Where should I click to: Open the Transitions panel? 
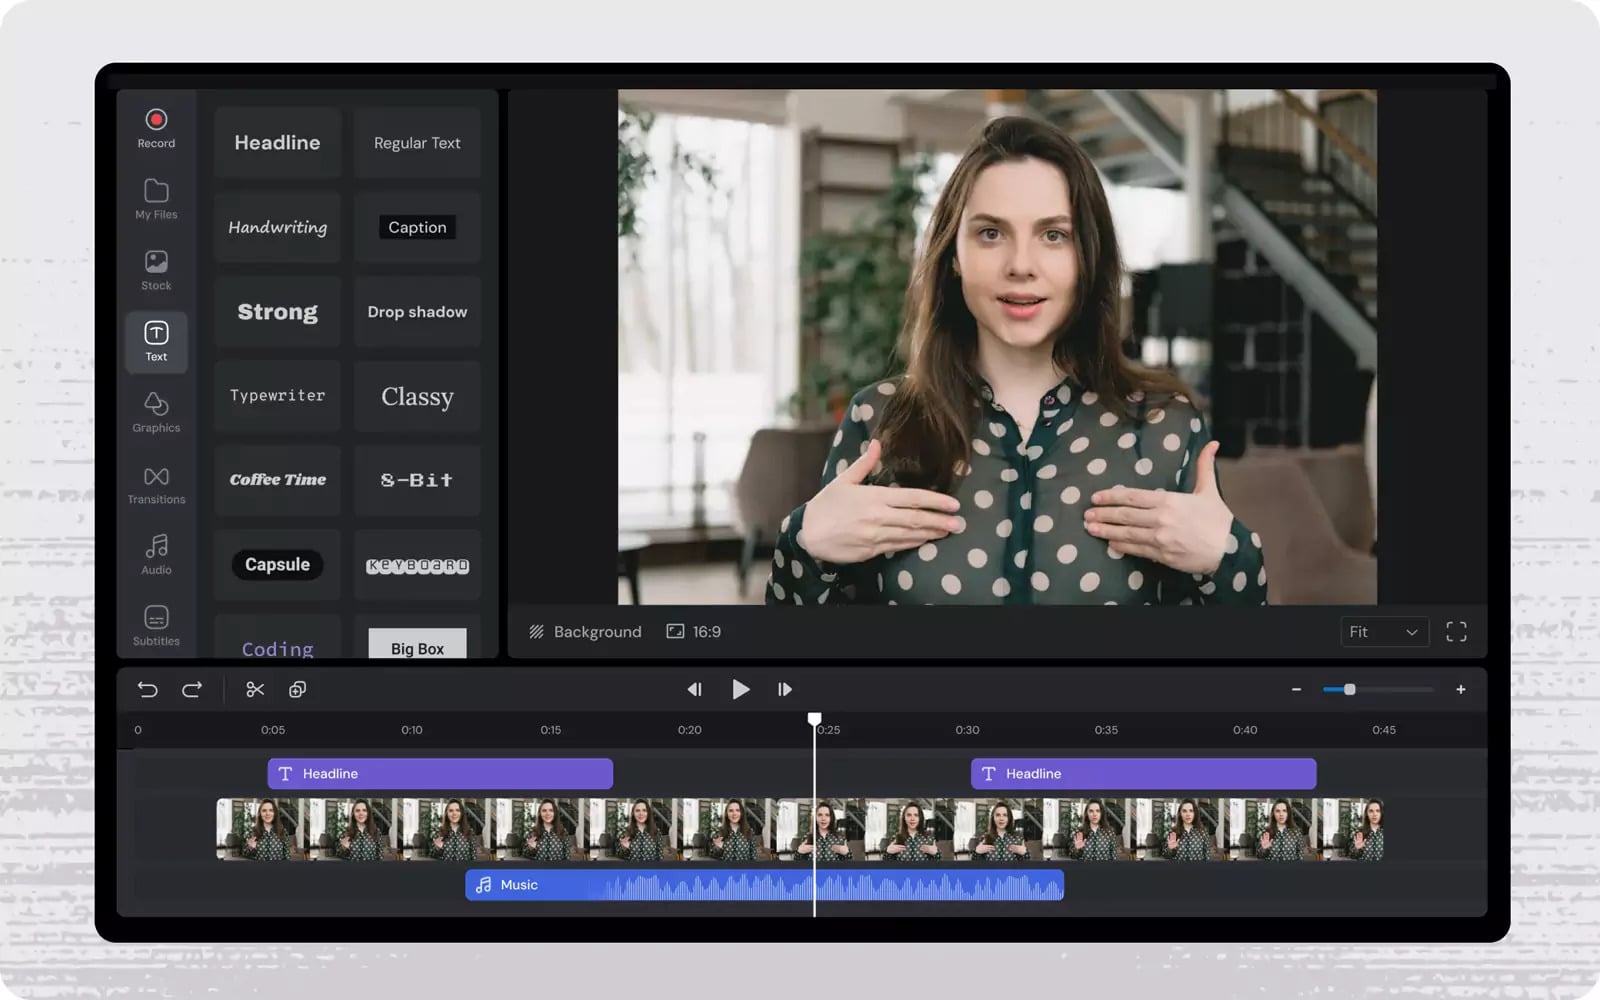tap(156, 484)
